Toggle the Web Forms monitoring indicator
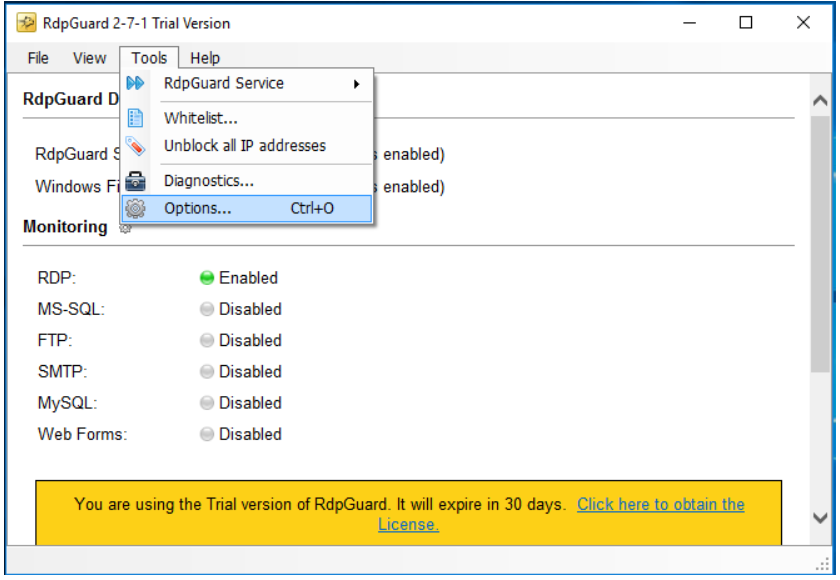Image resolution: width=840 pixels, height=580 pixels. coord(207,434)
